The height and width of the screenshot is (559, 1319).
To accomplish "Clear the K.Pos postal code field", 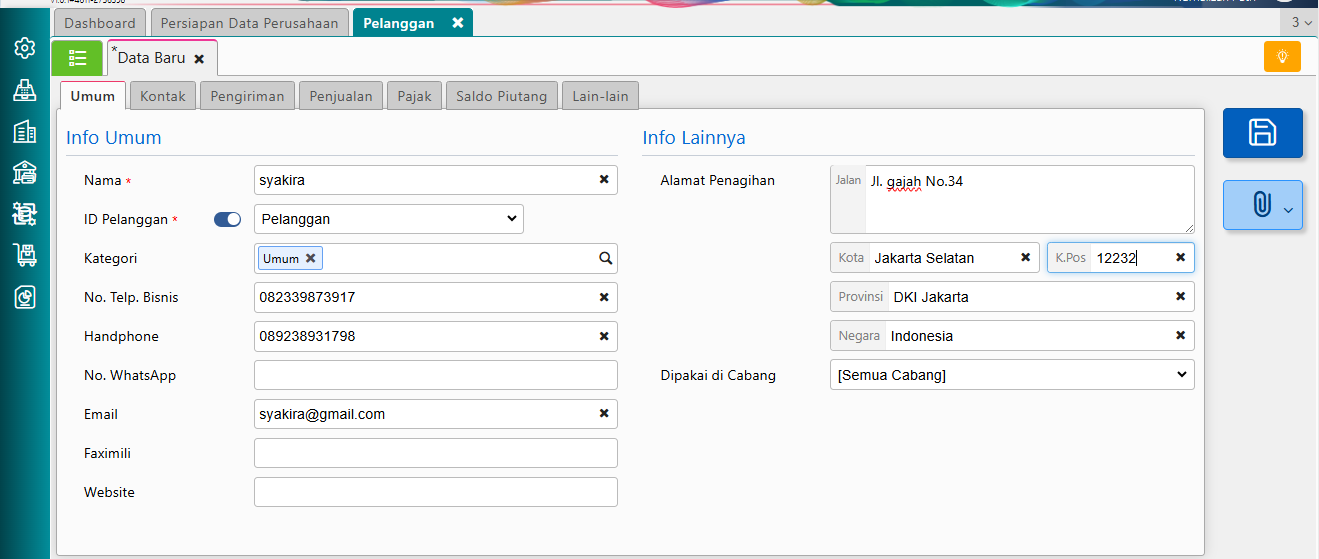I will click(x=1180, y=258).
